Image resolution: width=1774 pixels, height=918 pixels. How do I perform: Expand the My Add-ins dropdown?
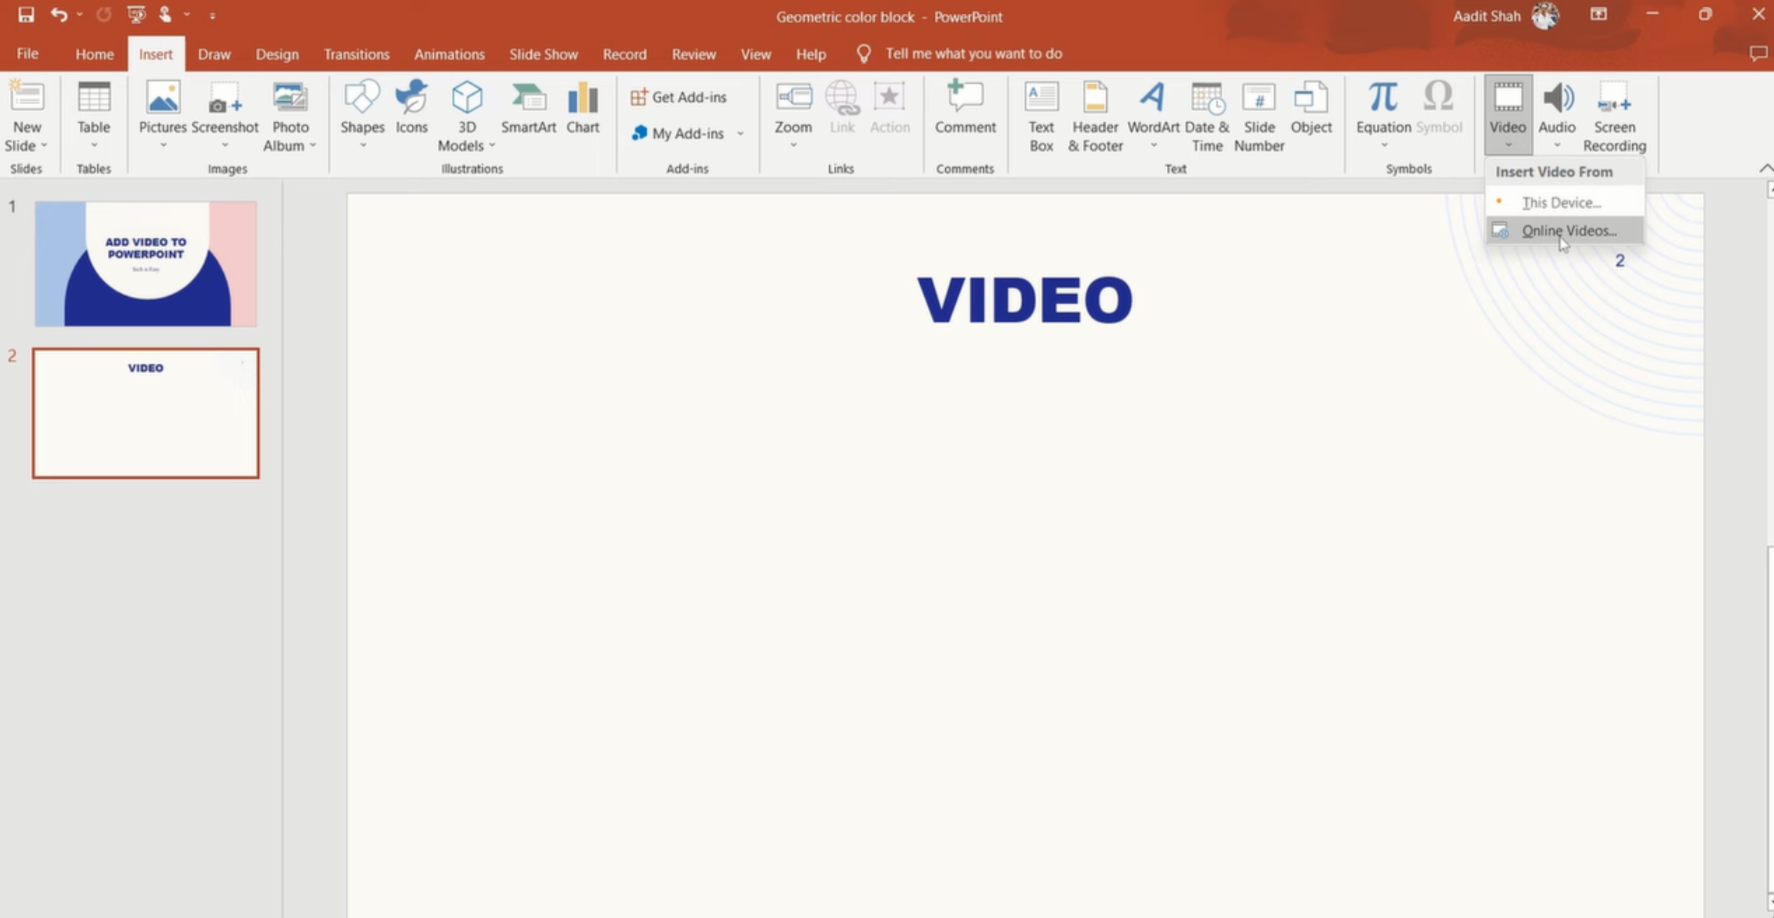[x=740, y=133]
